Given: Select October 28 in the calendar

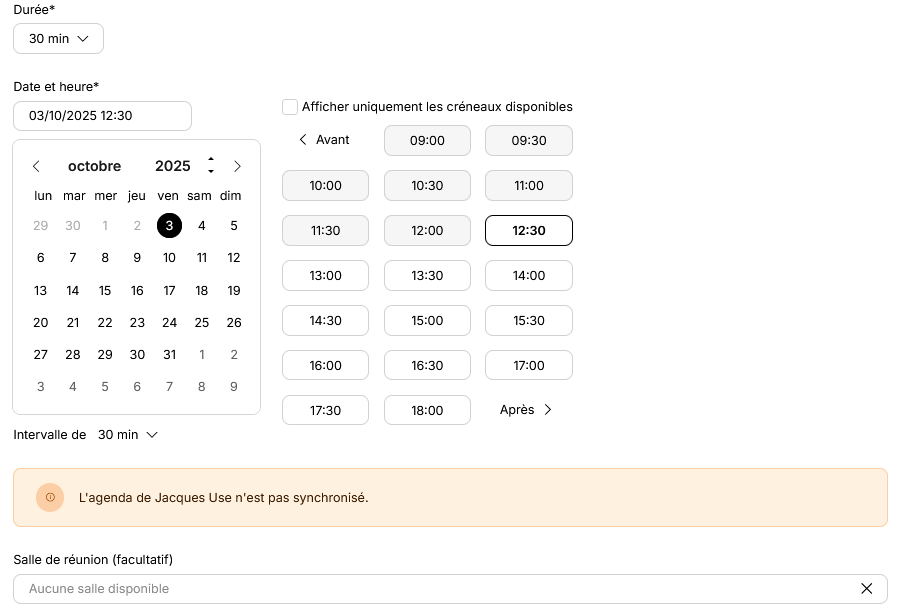Looking at the screenshot, I should [x=73, y=355].
